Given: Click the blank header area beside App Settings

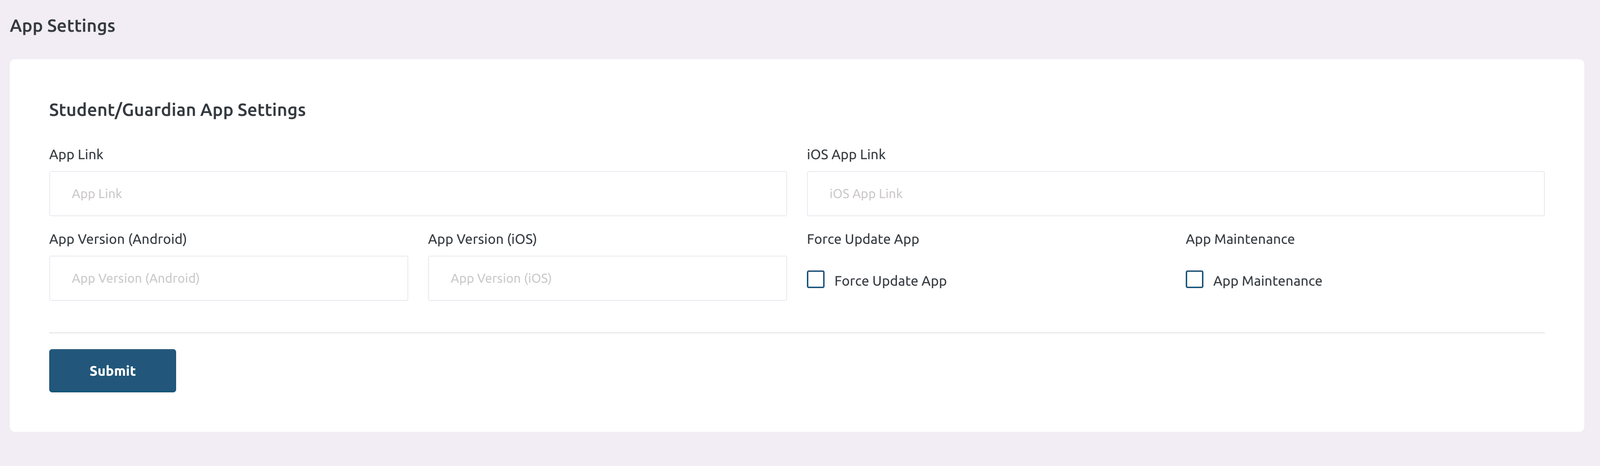Looking at the screenshot, I should tap(800, 26).
